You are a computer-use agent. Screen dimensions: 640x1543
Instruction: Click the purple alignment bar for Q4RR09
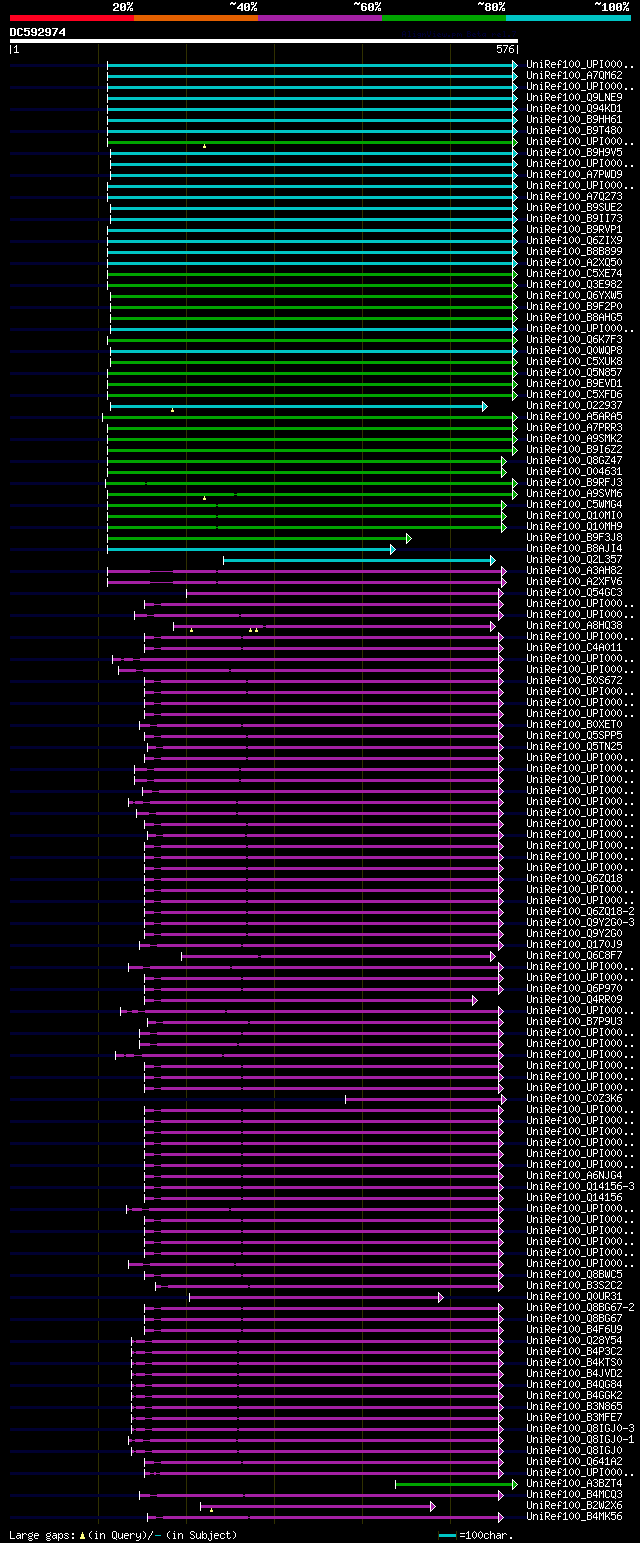click(311, 1000)
